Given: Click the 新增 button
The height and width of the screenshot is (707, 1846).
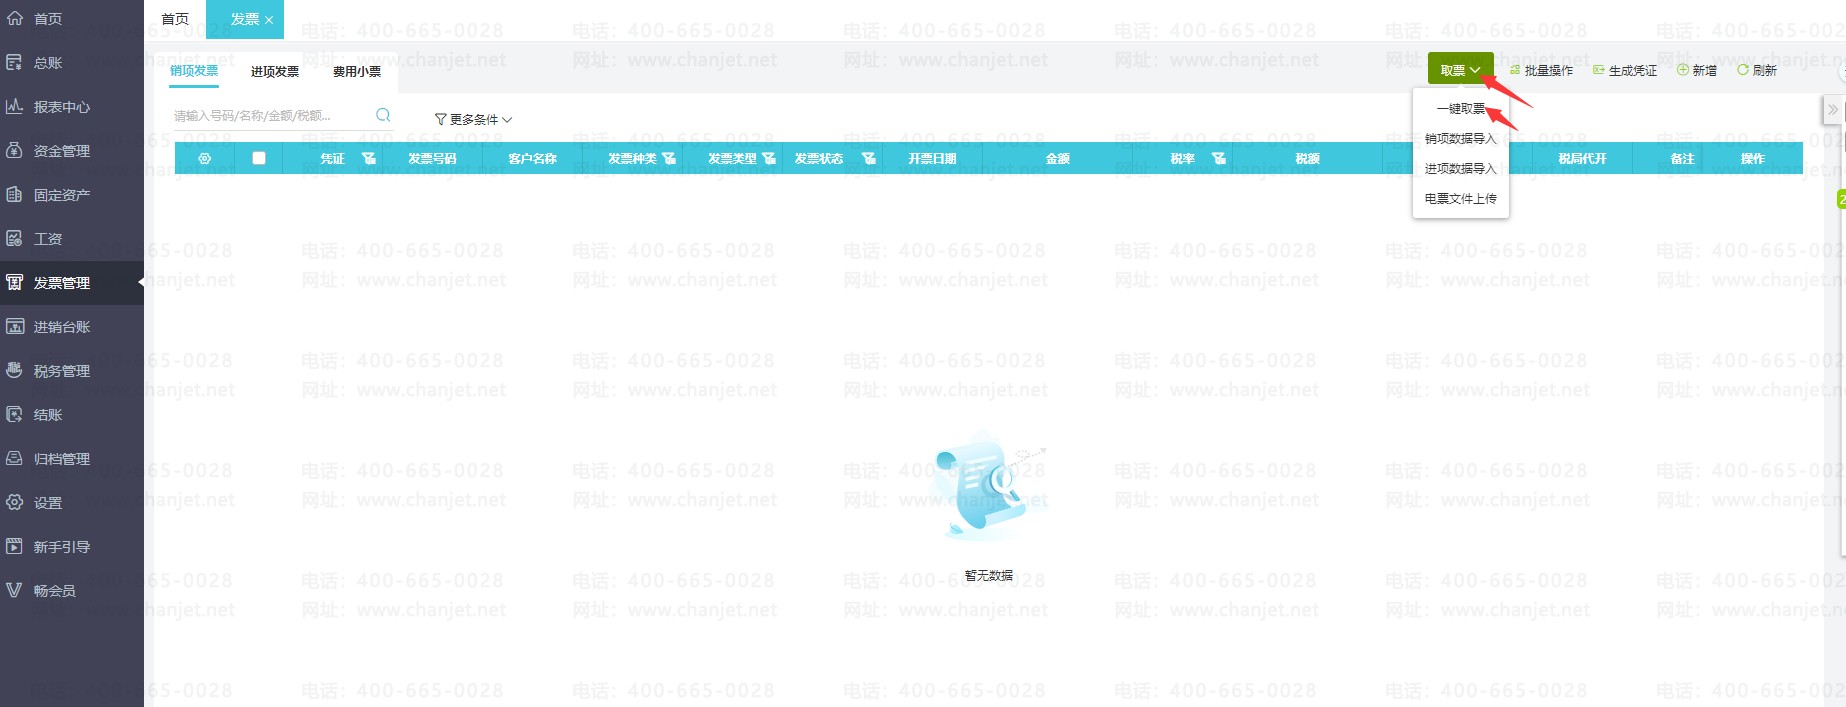Looking at the screenshot, I should (x=1697, y=70).
